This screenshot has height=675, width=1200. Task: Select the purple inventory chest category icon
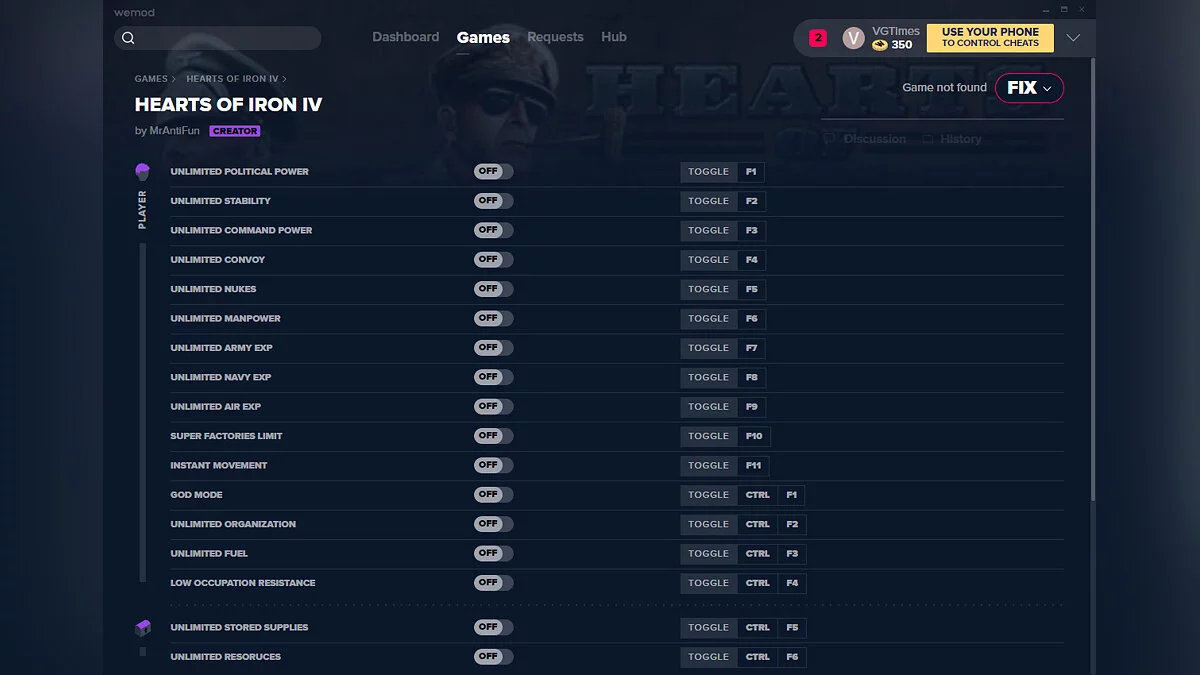click(x=142, y=628)
